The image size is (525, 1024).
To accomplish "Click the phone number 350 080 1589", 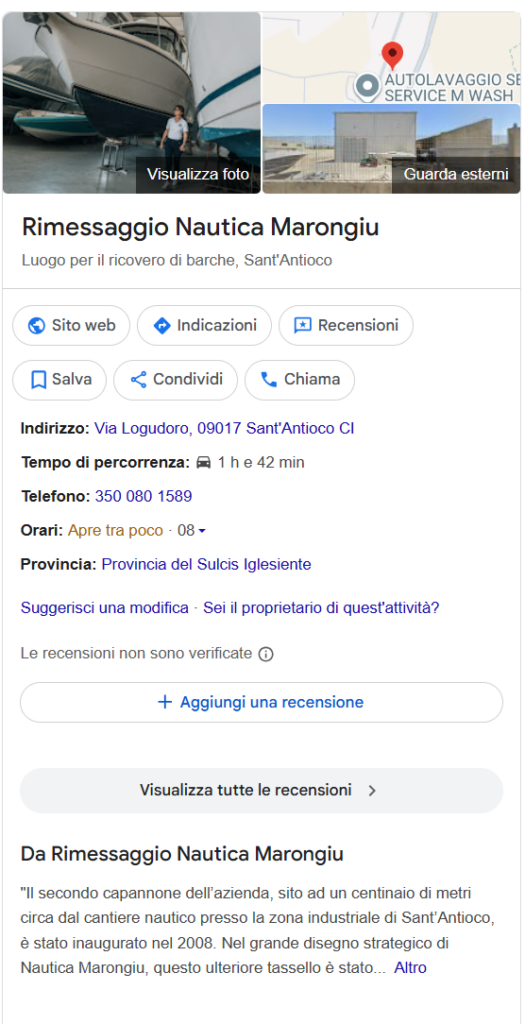I will (144, 496).
